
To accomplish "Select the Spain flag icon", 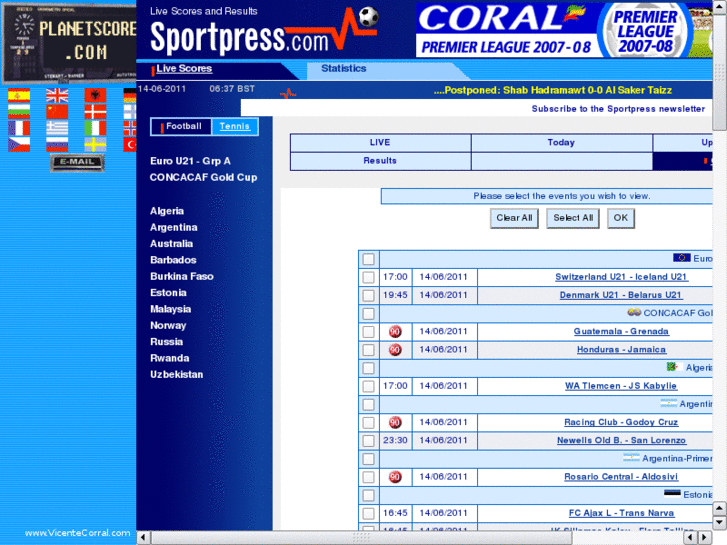I will point(19,96).
